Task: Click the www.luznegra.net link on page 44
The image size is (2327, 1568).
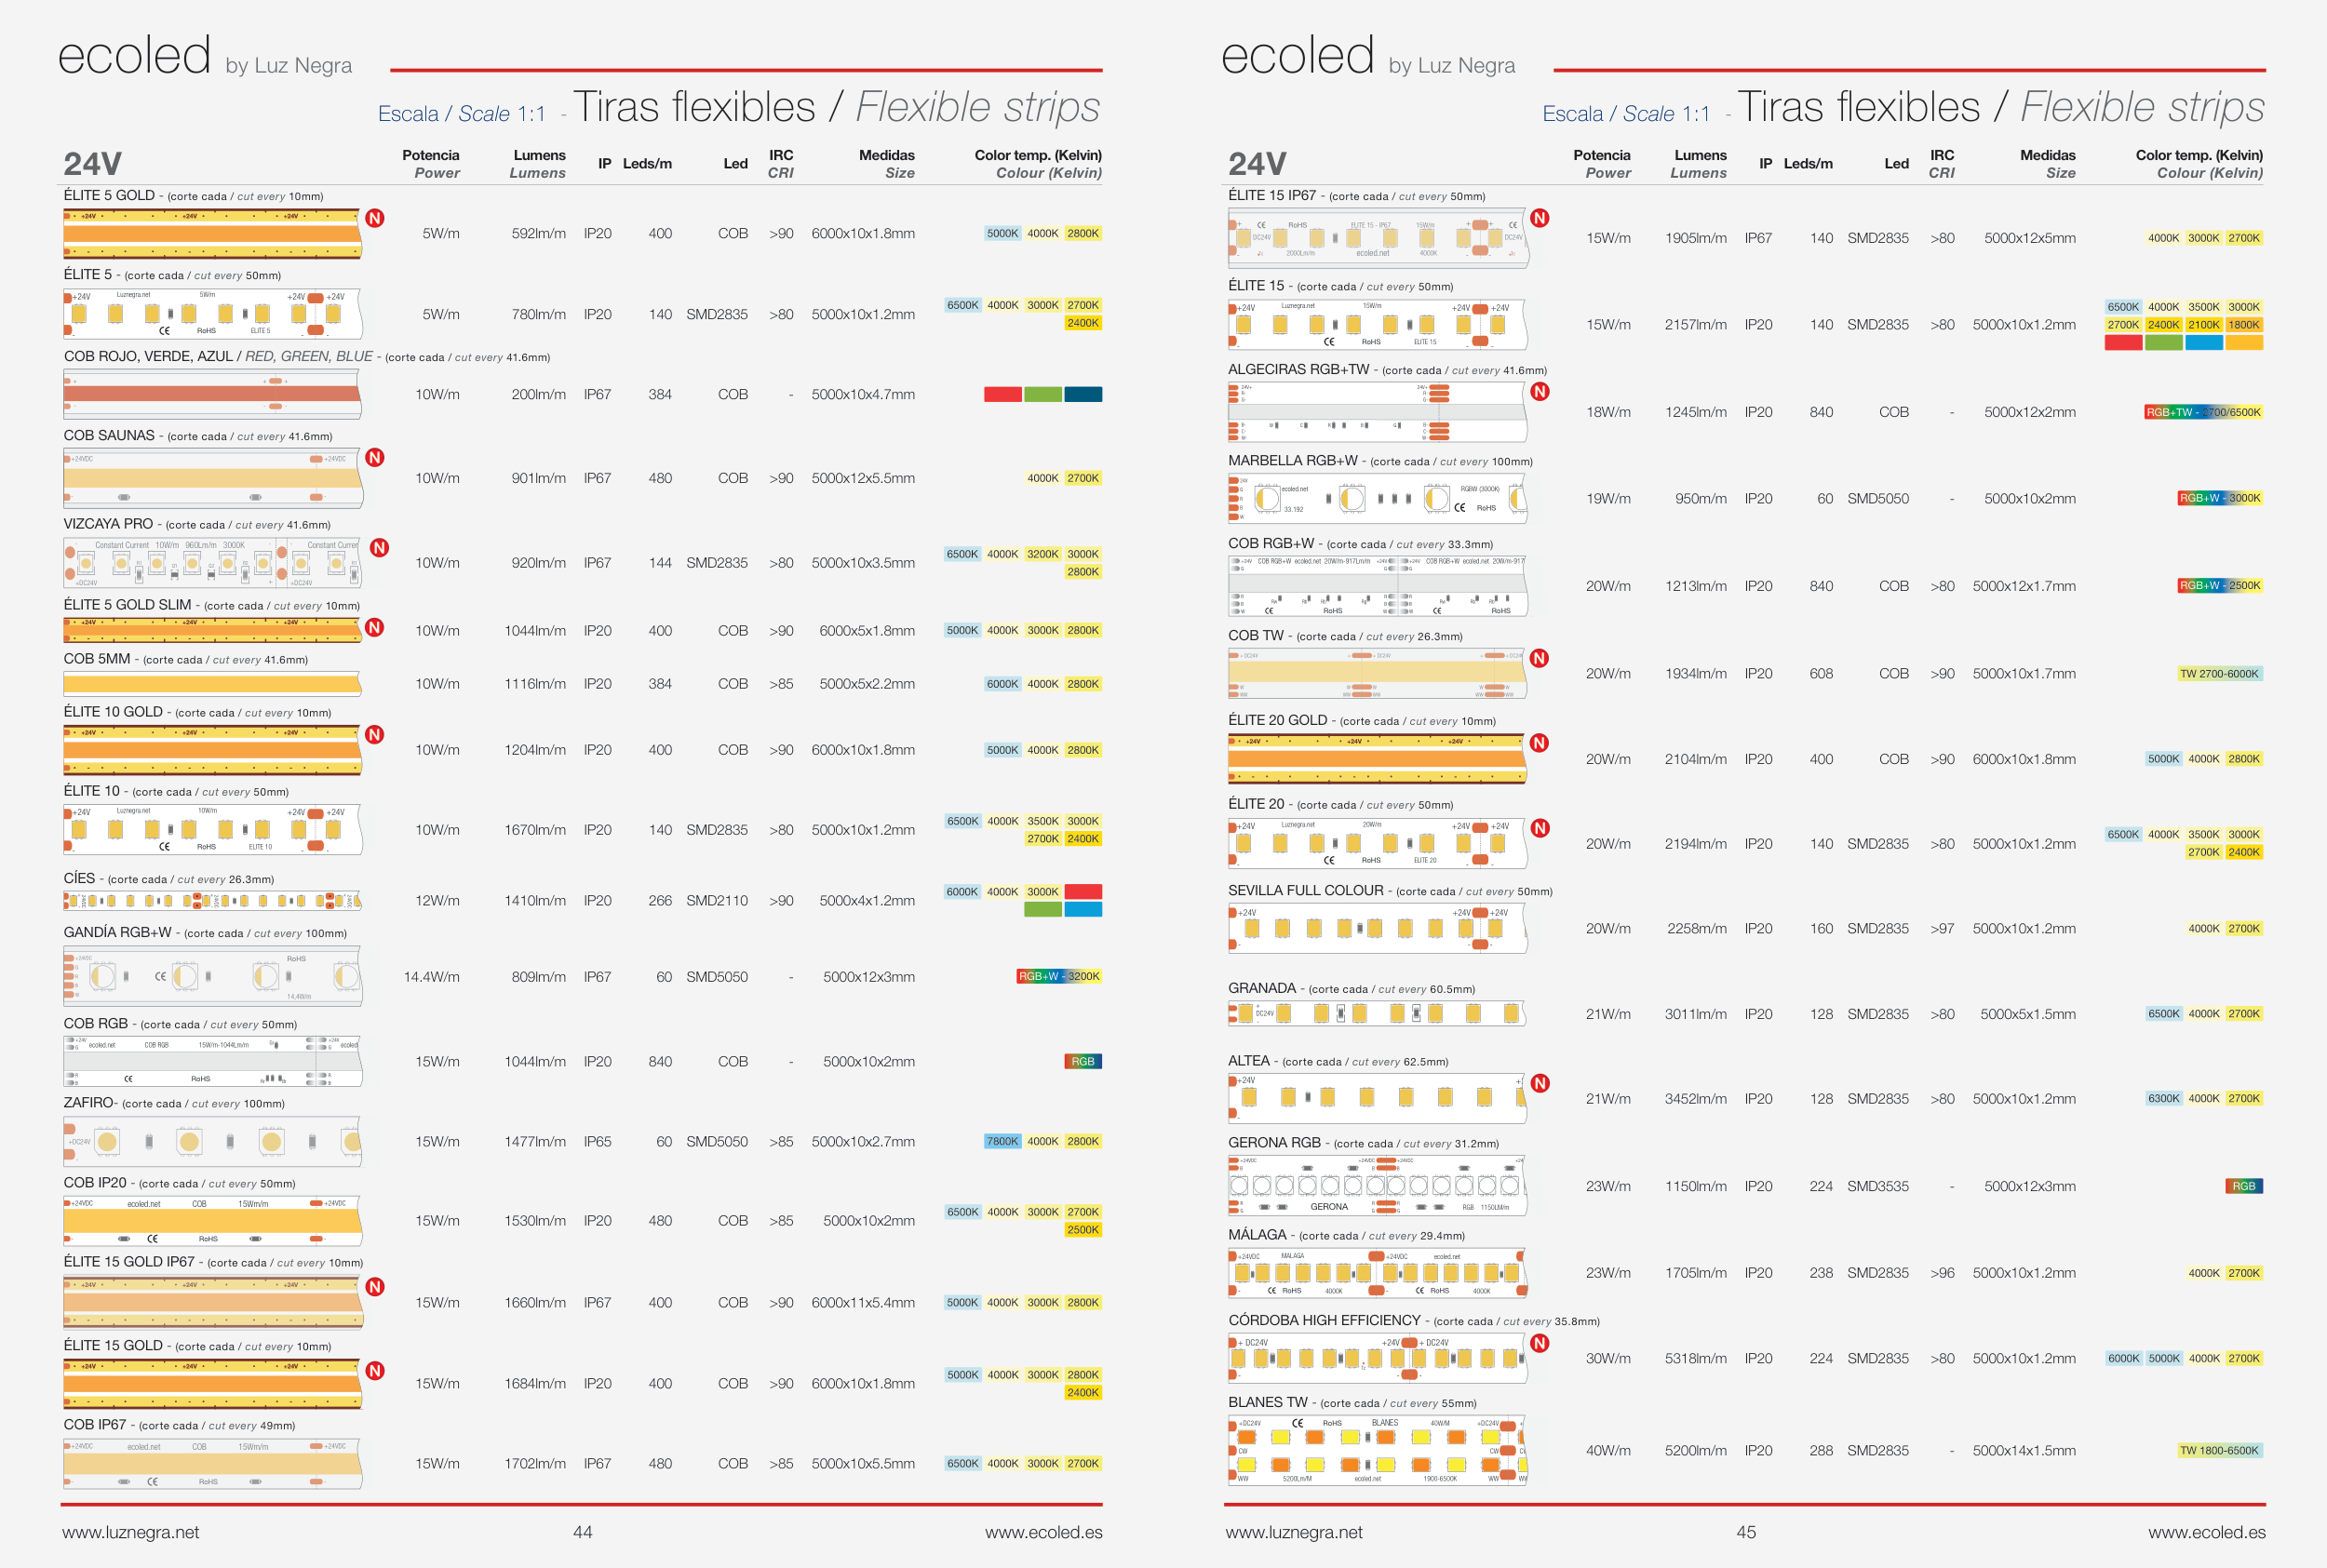Action: [130, 1532]
